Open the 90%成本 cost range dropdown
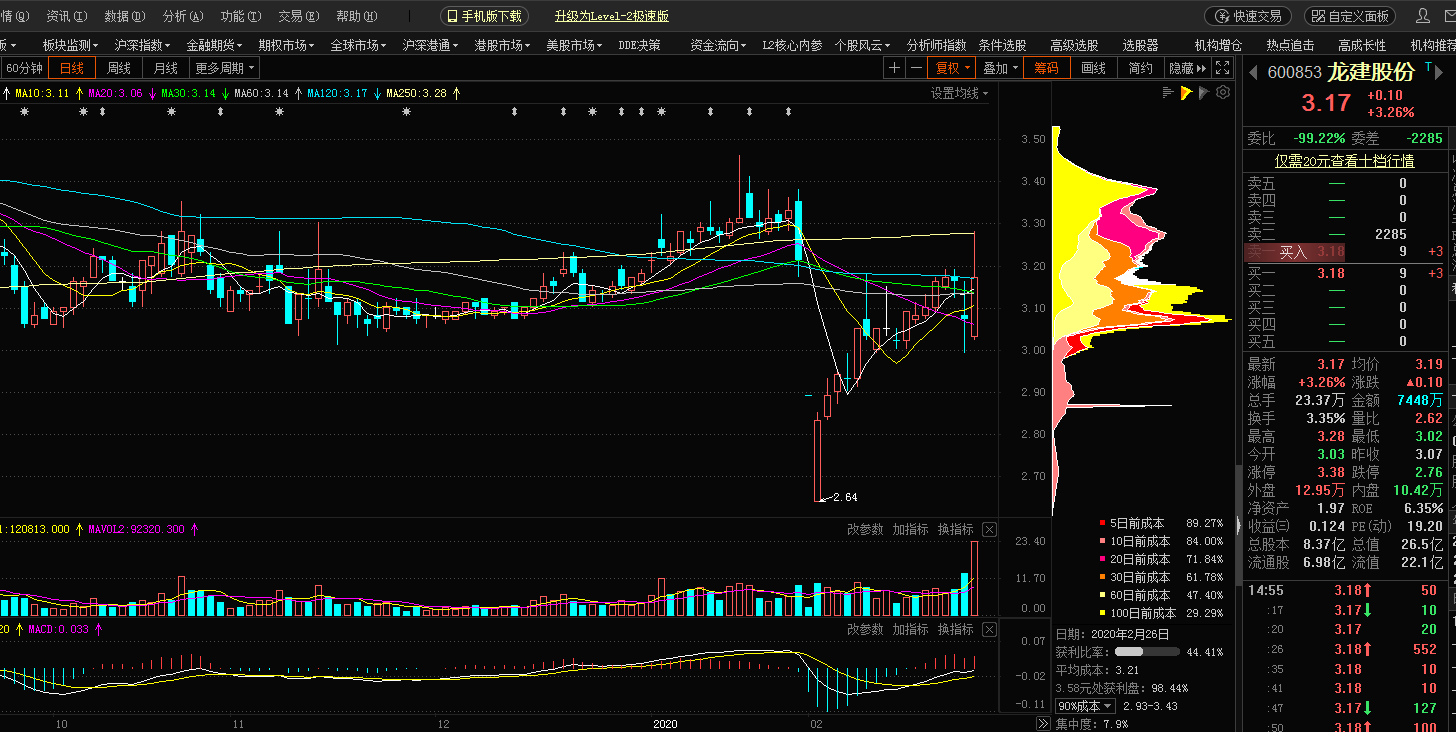The height and width of the screenshot is (732, 1456). tap(1086, 706)
